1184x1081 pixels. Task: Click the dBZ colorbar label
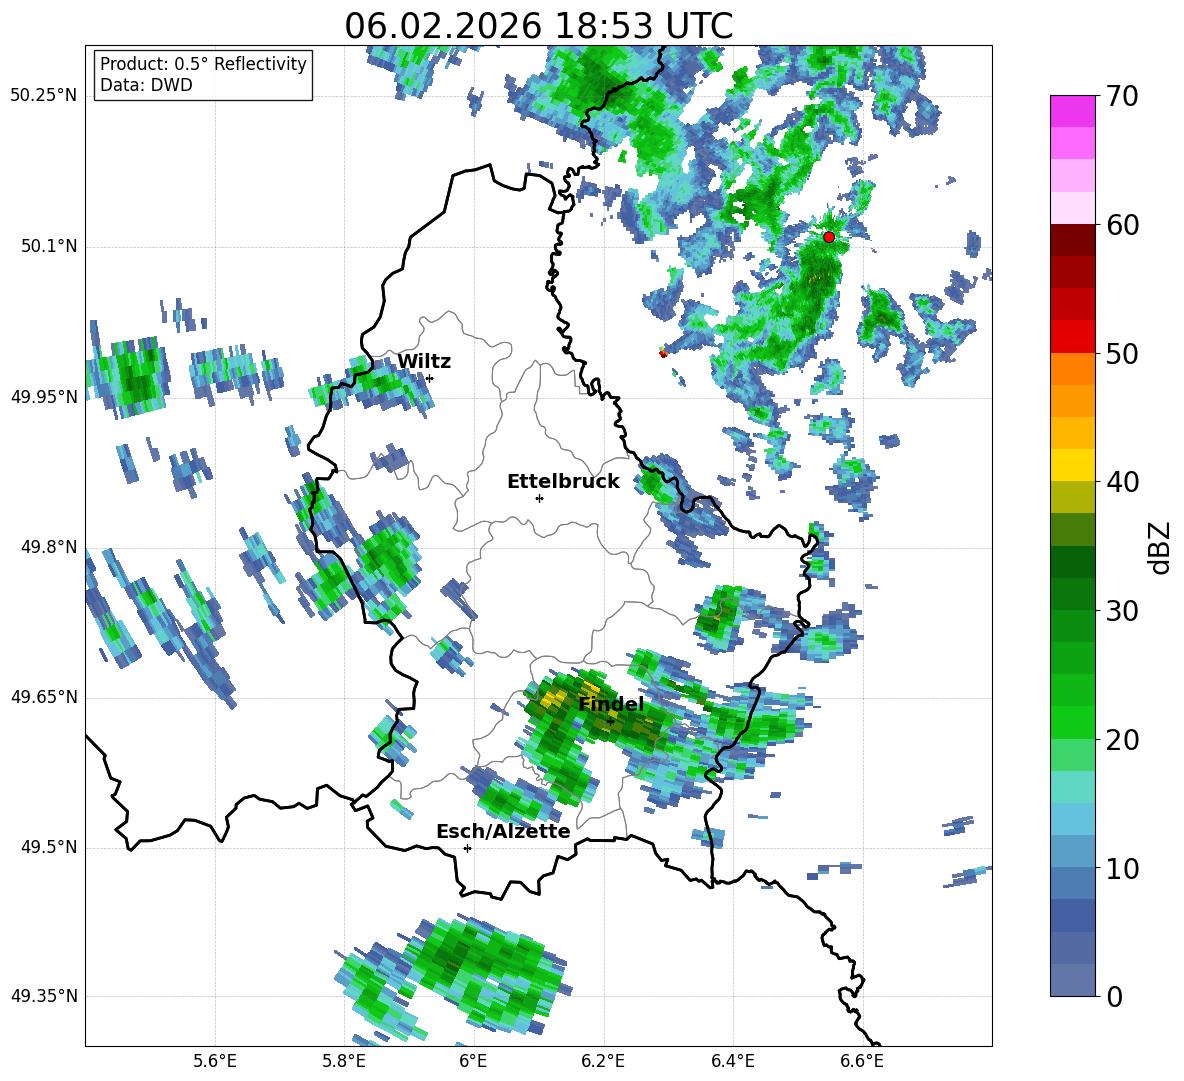1160,547
